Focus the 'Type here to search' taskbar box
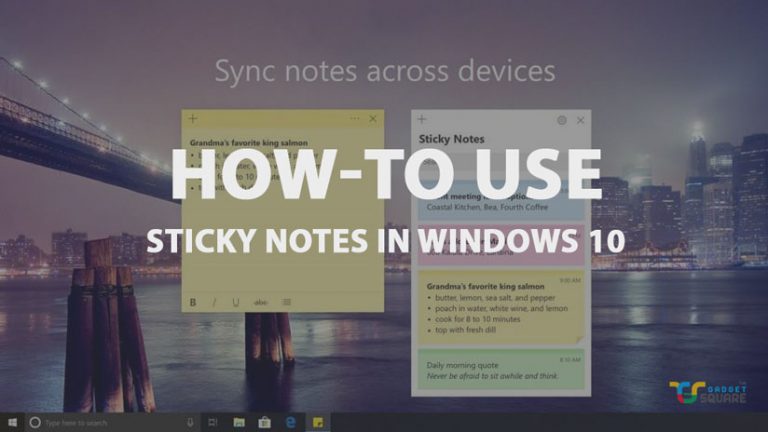This screenshot has height=432, width=768. [x=113, y=422]
